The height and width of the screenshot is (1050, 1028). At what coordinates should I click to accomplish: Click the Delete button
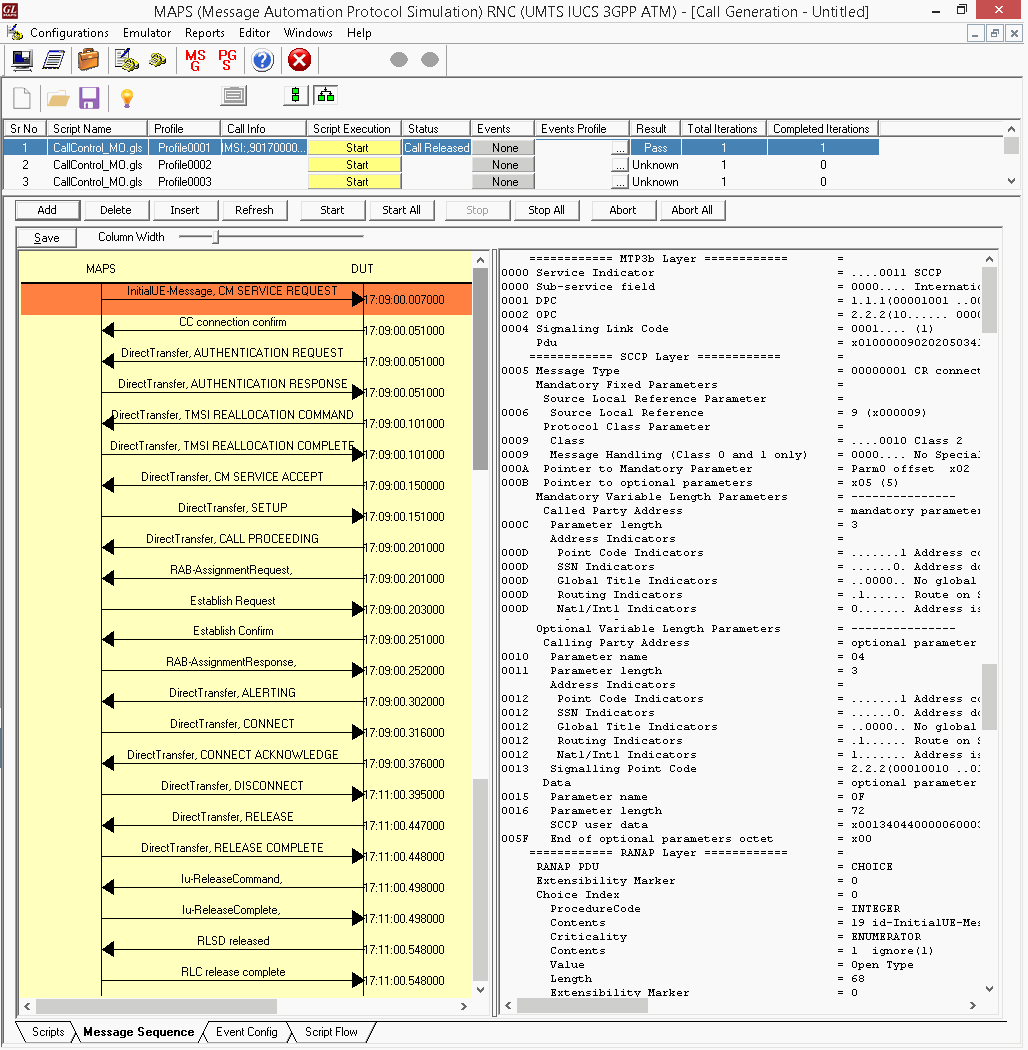(x=116, y=210)
